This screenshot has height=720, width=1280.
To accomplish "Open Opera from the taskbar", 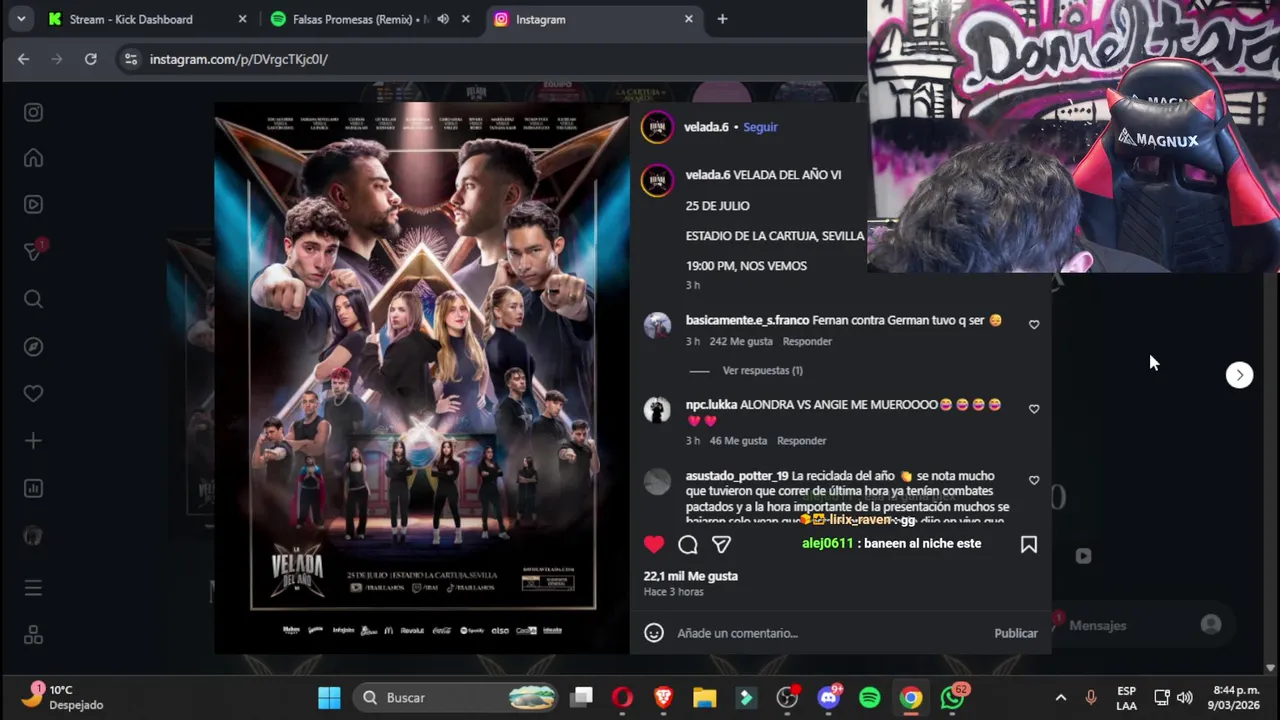I will click(622, 697).
